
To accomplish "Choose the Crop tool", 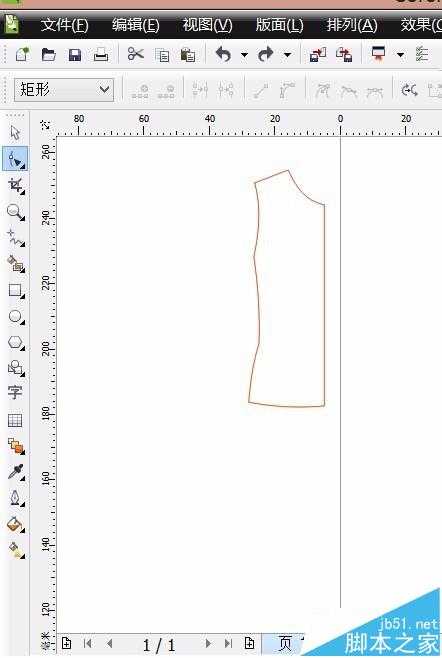I will pyautogui.click(x=16, y=185).
